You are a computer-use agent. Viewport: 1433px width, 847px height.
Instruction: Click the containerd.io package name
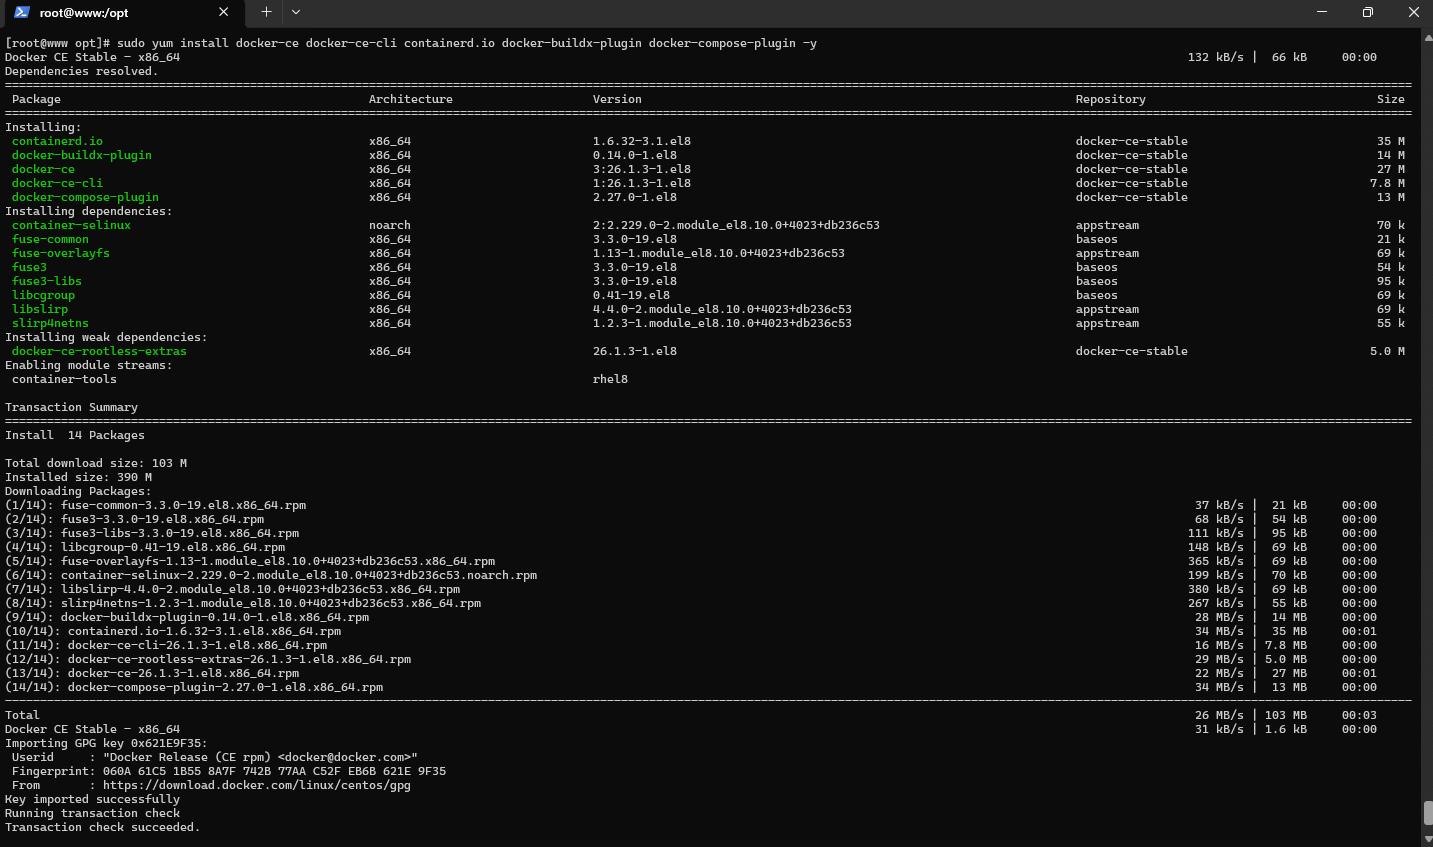(57, 141)
